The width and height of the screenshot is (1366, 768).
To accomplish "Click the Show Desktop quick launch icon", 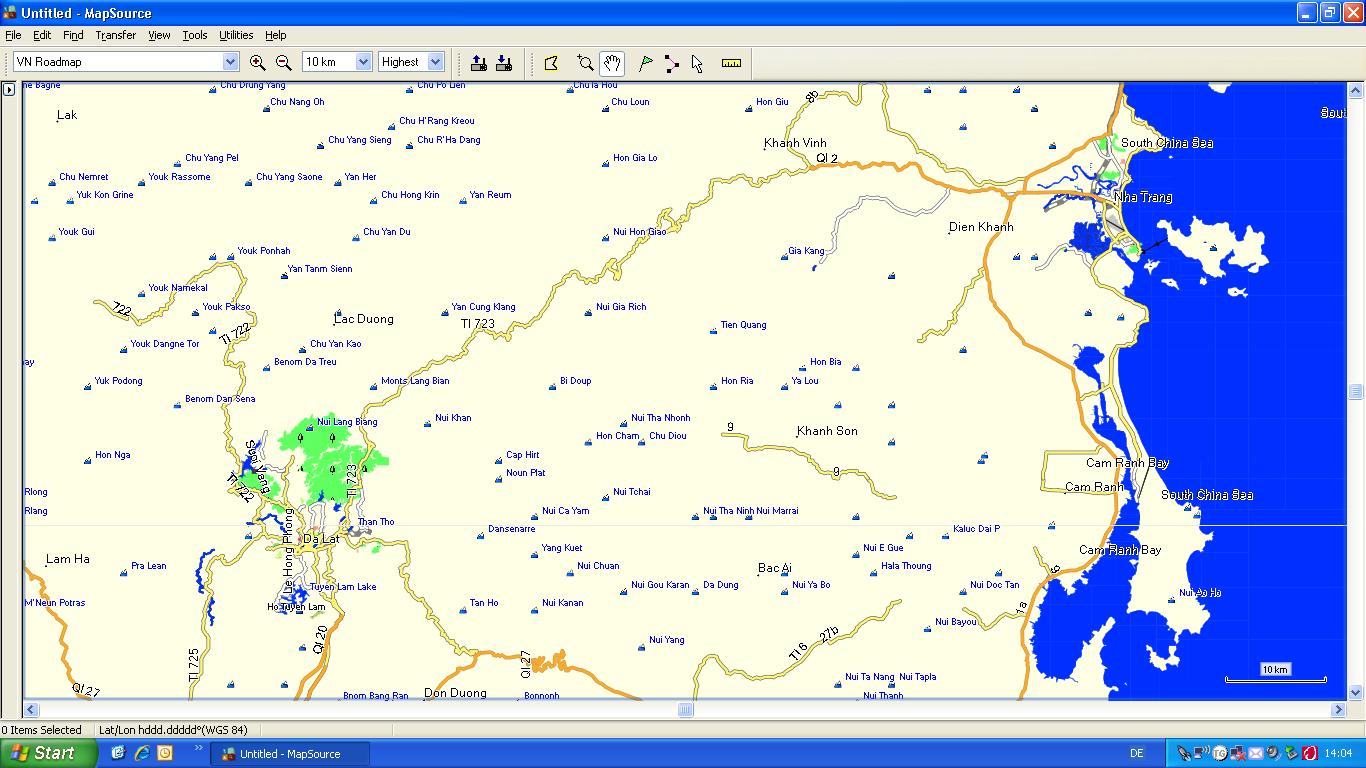I will click(118, 753).
